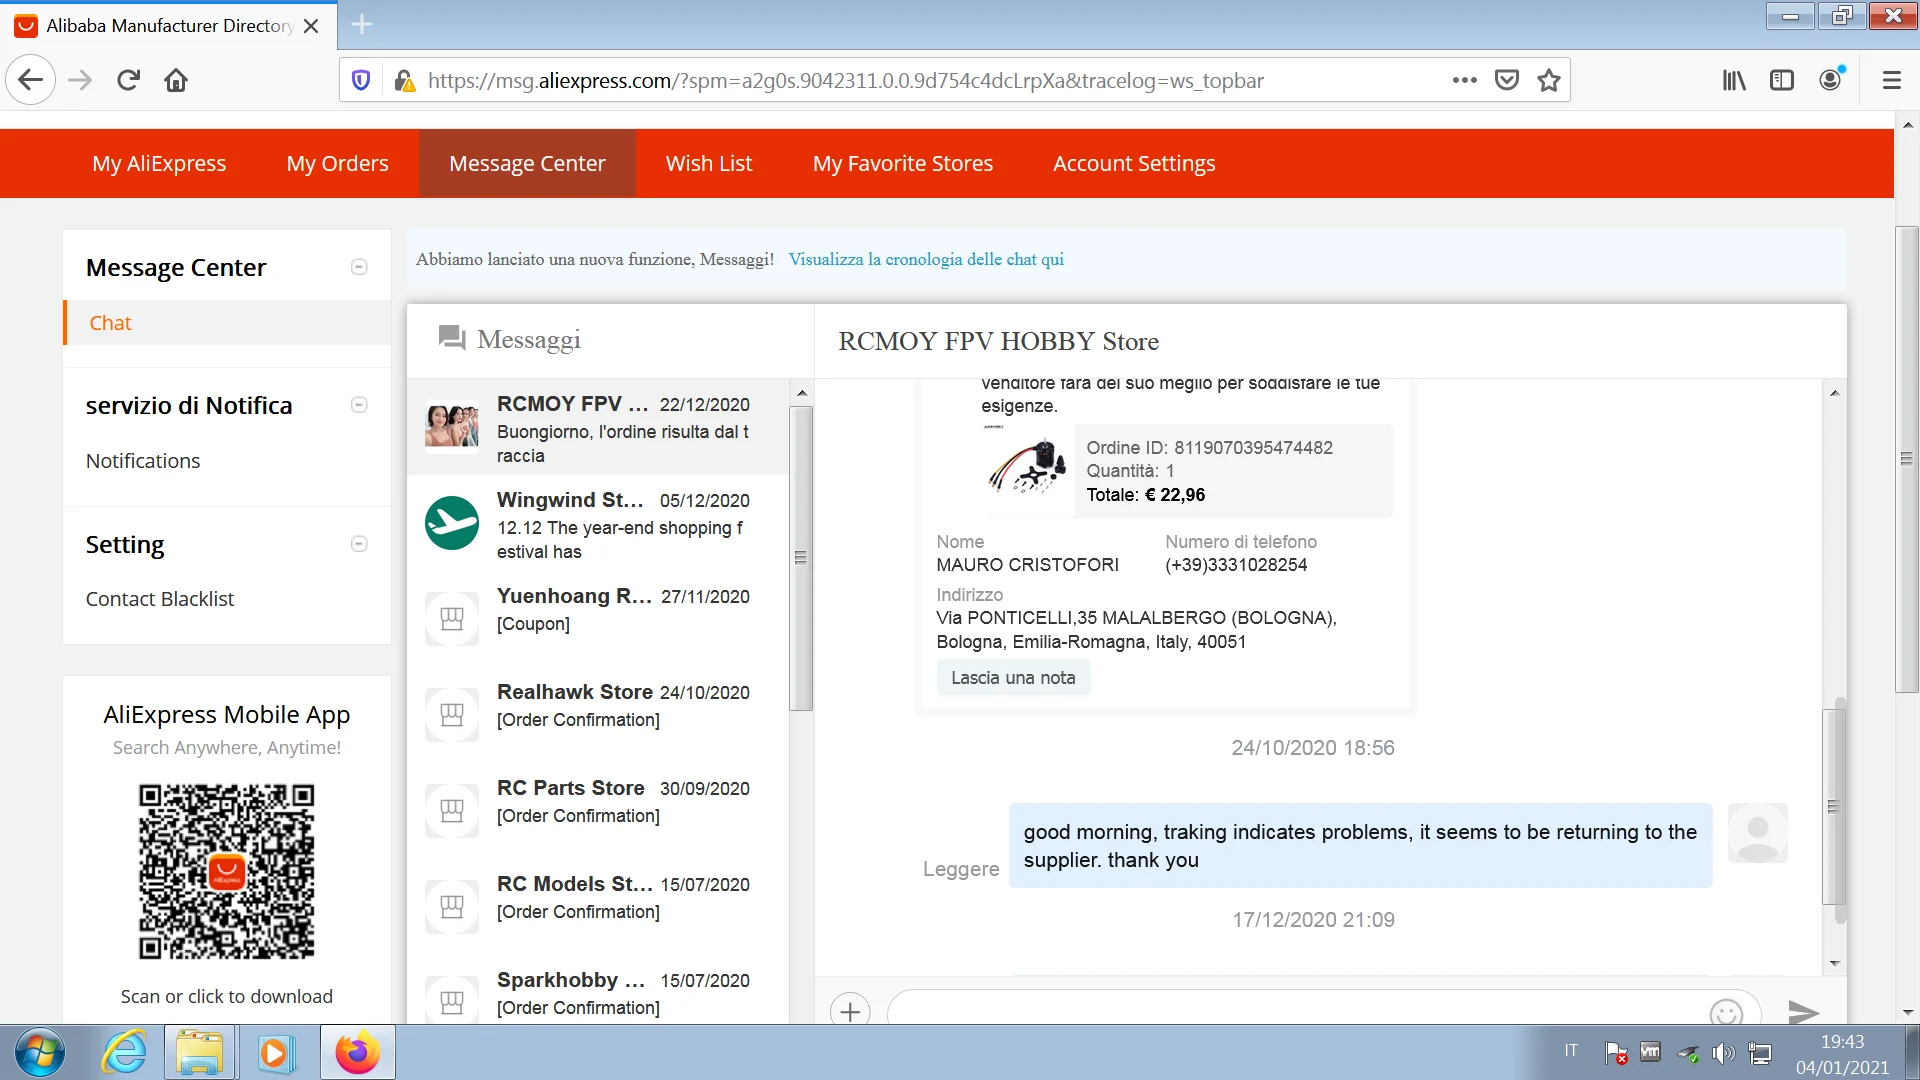This screenshot has height=1080, width=1920.
Task: Collapse the servizio di Notifica section
Action: 359,405
